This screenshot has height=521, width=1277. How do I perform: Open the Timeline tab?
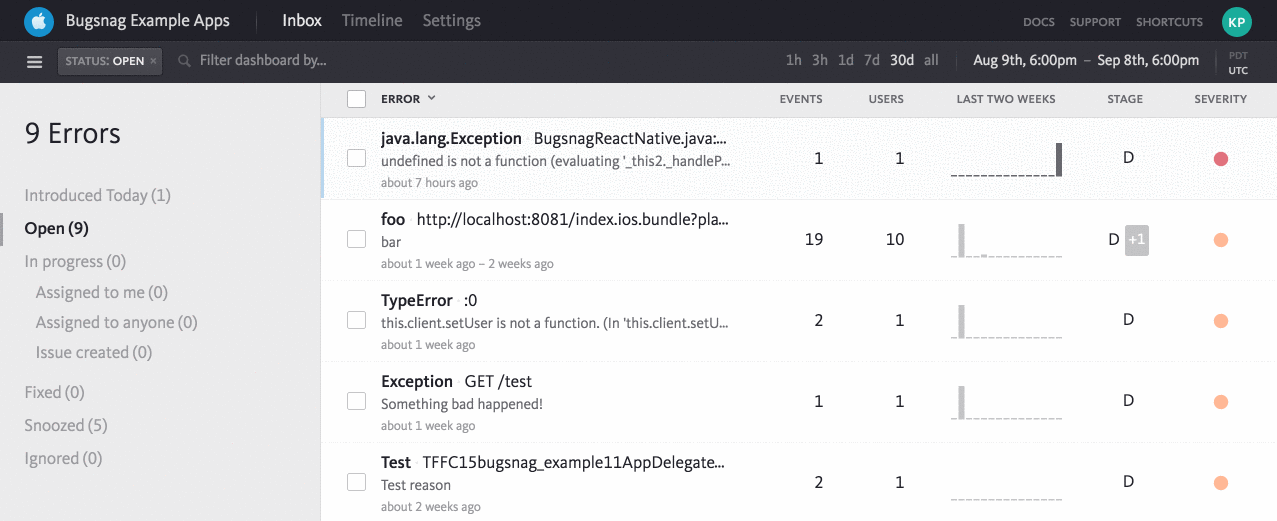coord(372,20)
